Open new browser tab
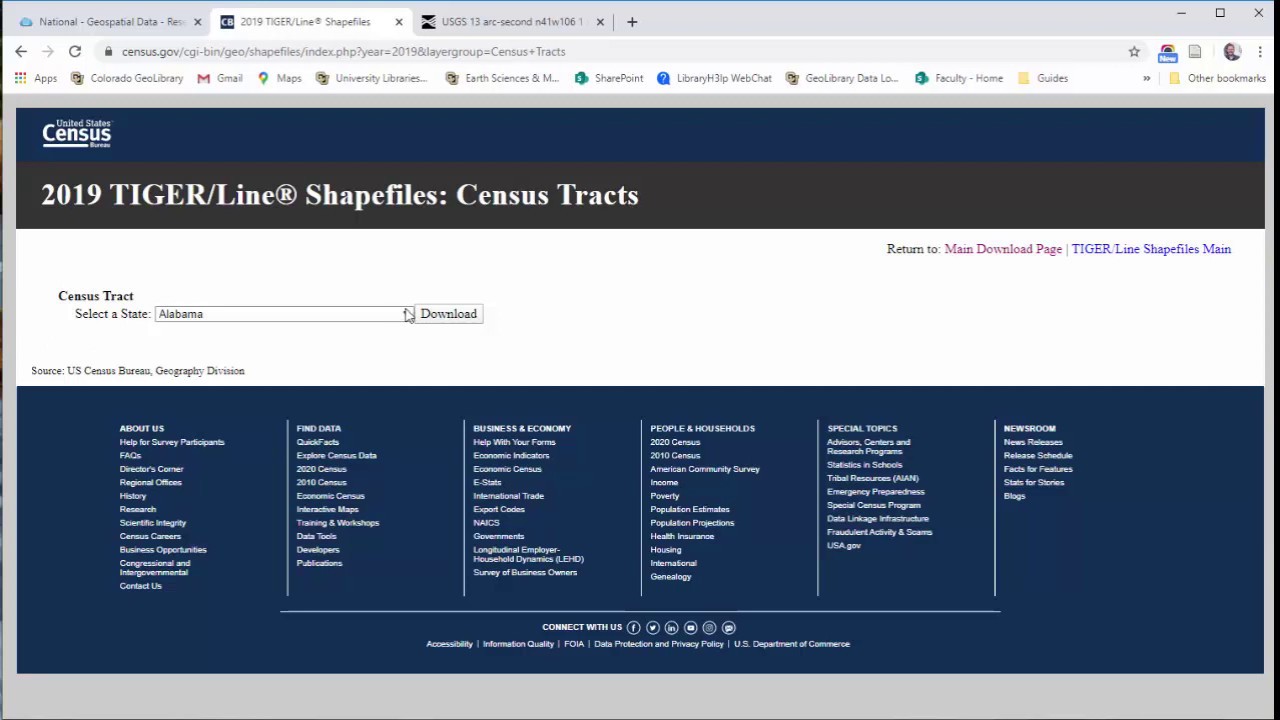The height and width of the screenshot is (720, 1280). 631,21
